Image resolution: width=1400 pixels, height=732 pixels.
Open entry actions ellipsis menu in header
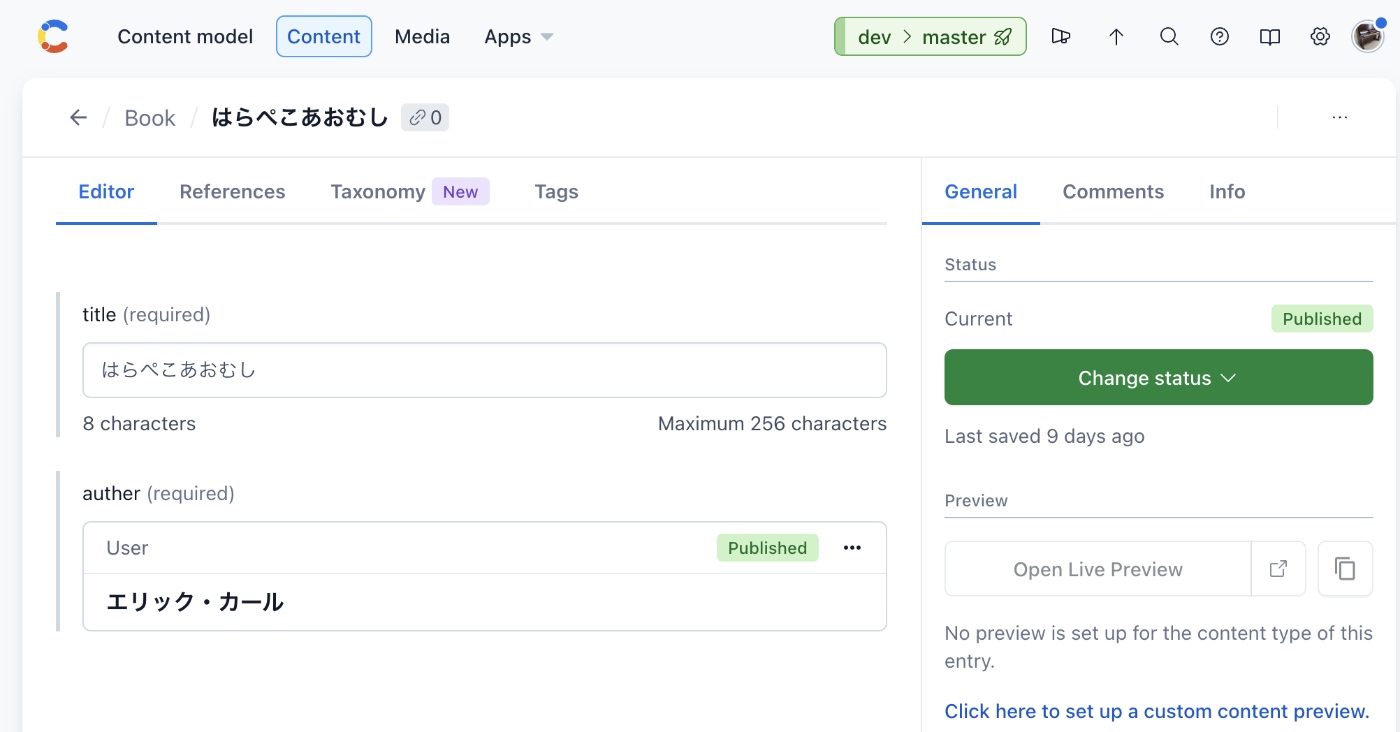tap(1340, 118)
